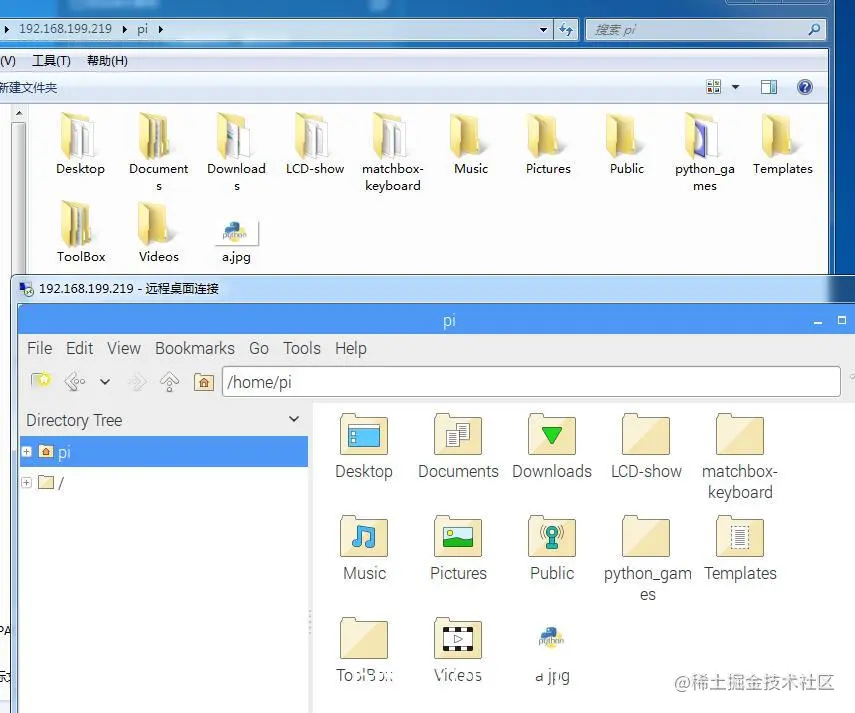
Task: Open the Explorer address bar history dropdown
Action: coord(543,29)
